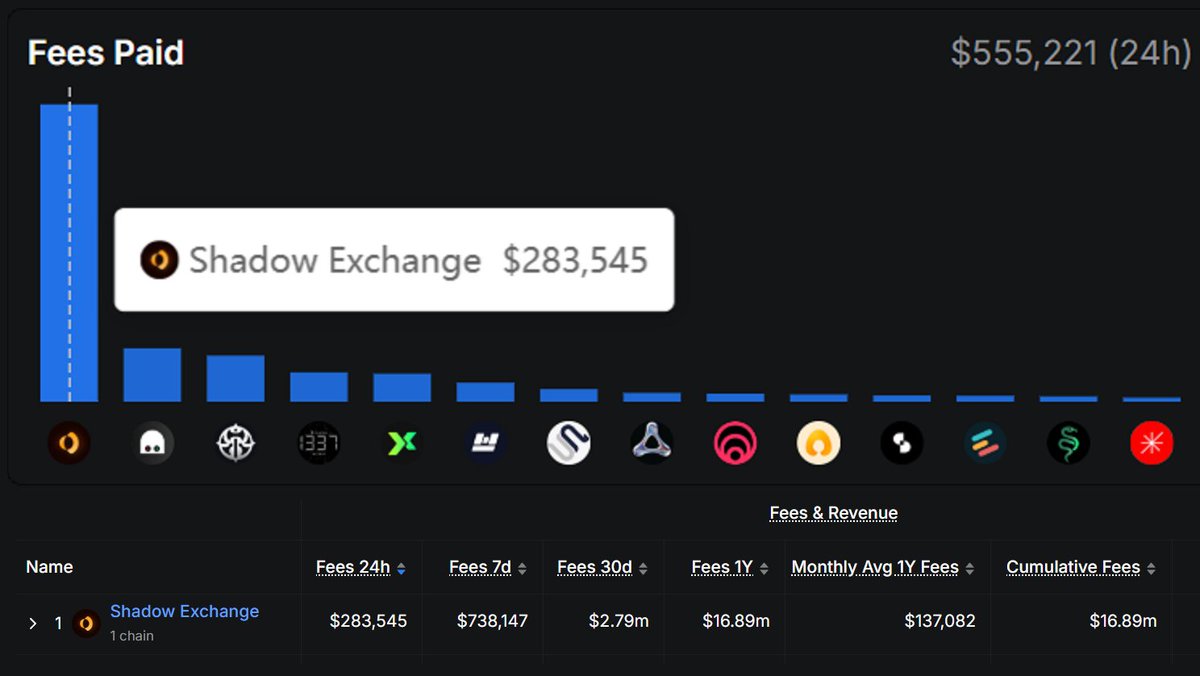Click the '$16.89m' Cumulative Fees cell
Image resolution: width=1200 pixels, height=676 pixels.
coord(1123,621)
